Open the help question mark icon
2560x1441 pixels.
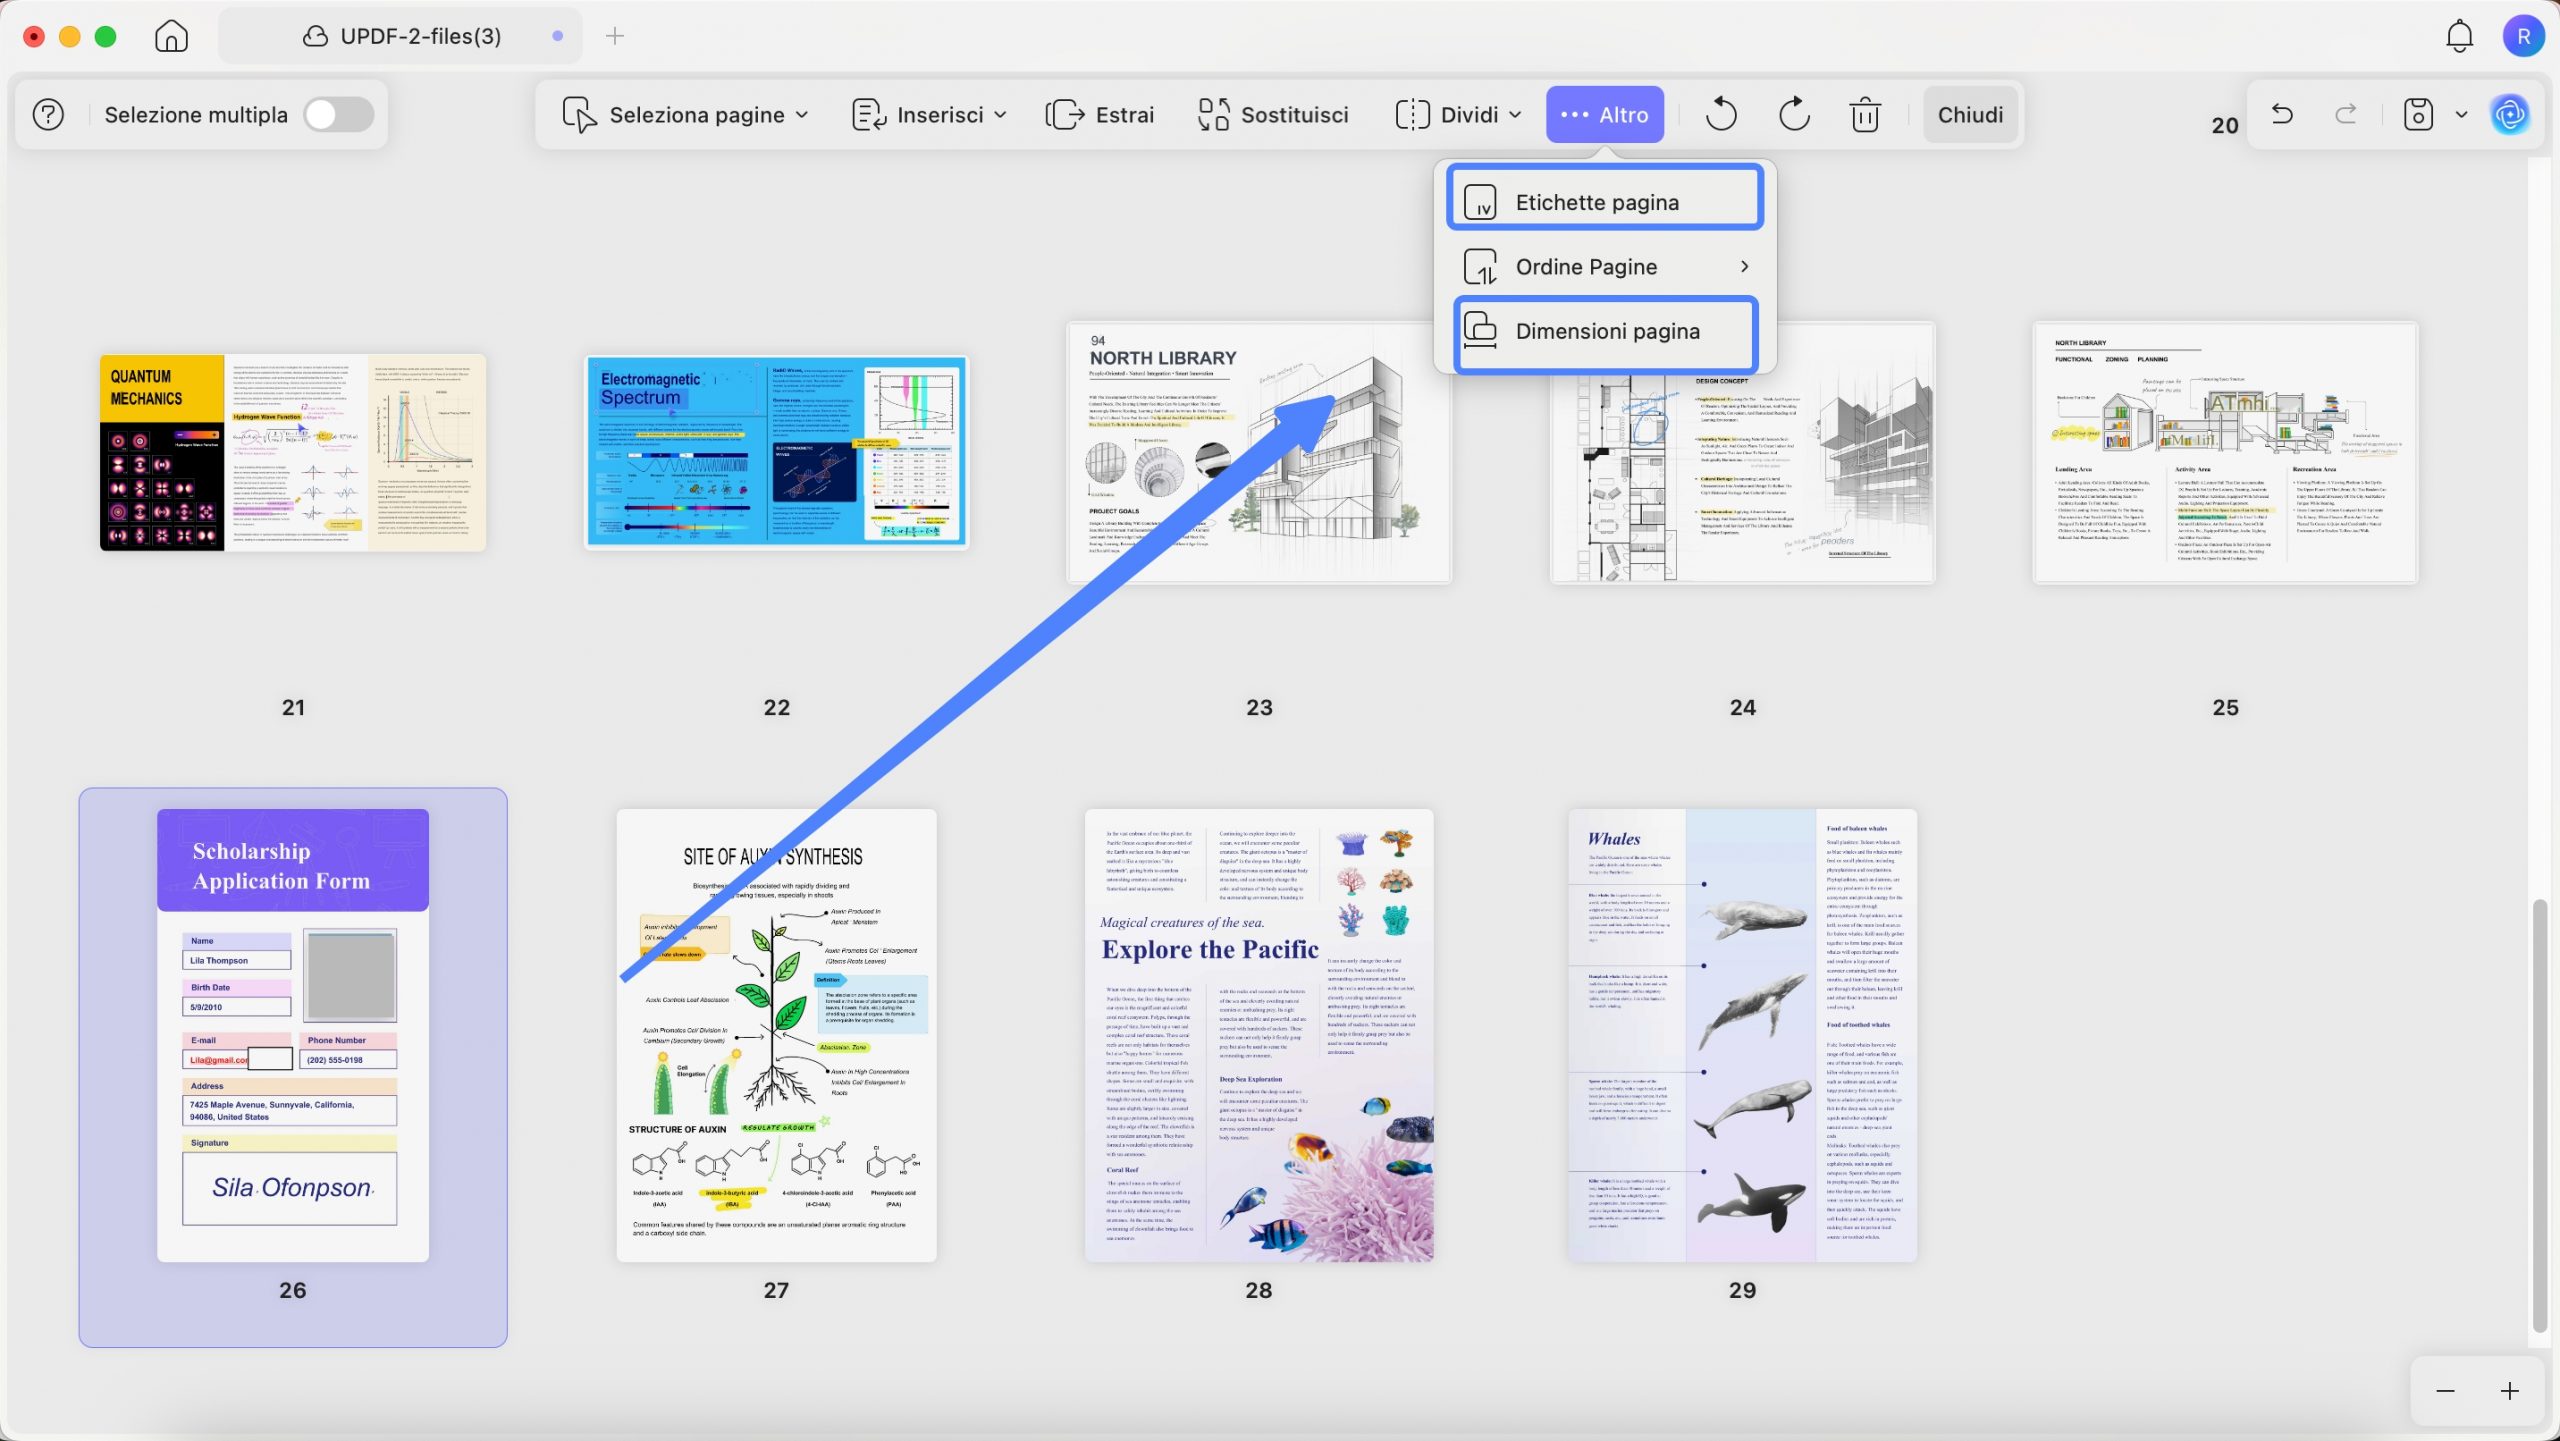click(x=48, y=115)
